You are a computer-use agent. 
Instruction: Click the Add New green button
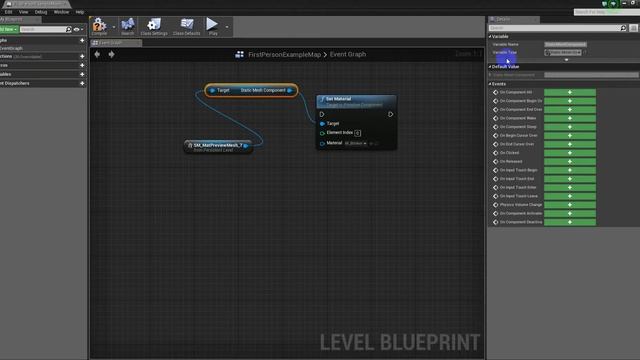click(9, 29)
